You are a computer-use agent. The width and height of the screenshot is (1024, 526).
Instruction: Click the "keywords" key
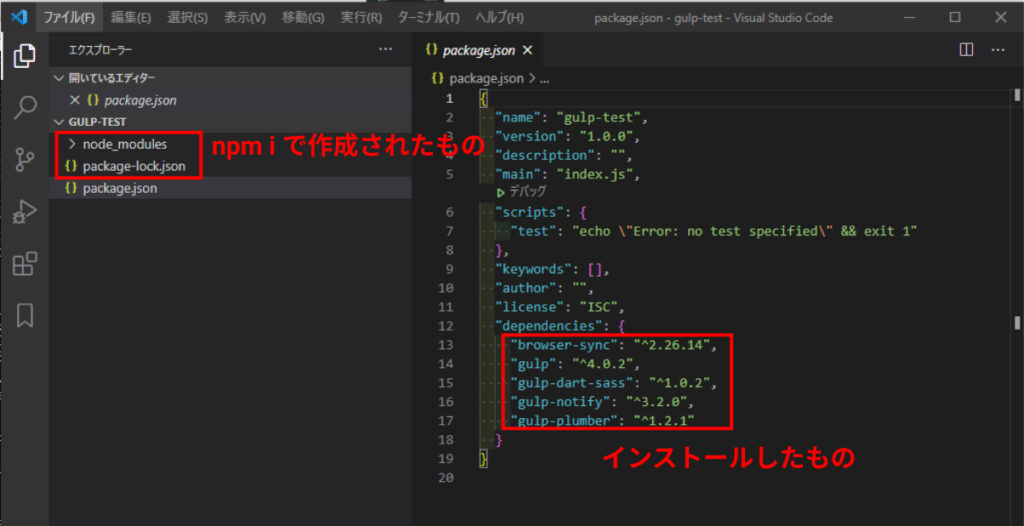pyautogui.click(x=536, y=269)
